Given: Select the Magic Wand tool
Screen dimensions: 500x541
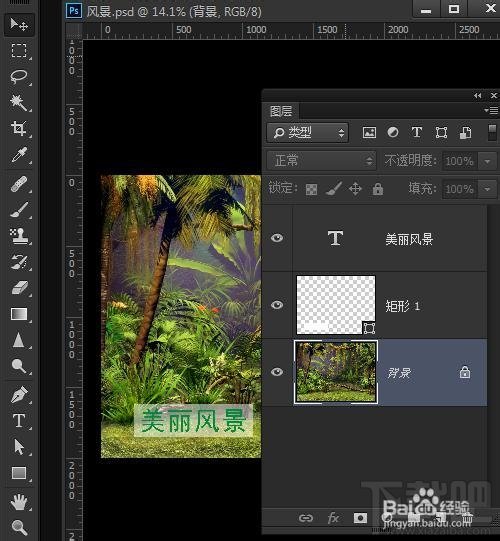Looking at the screenshot, I should tap(19, 102).
